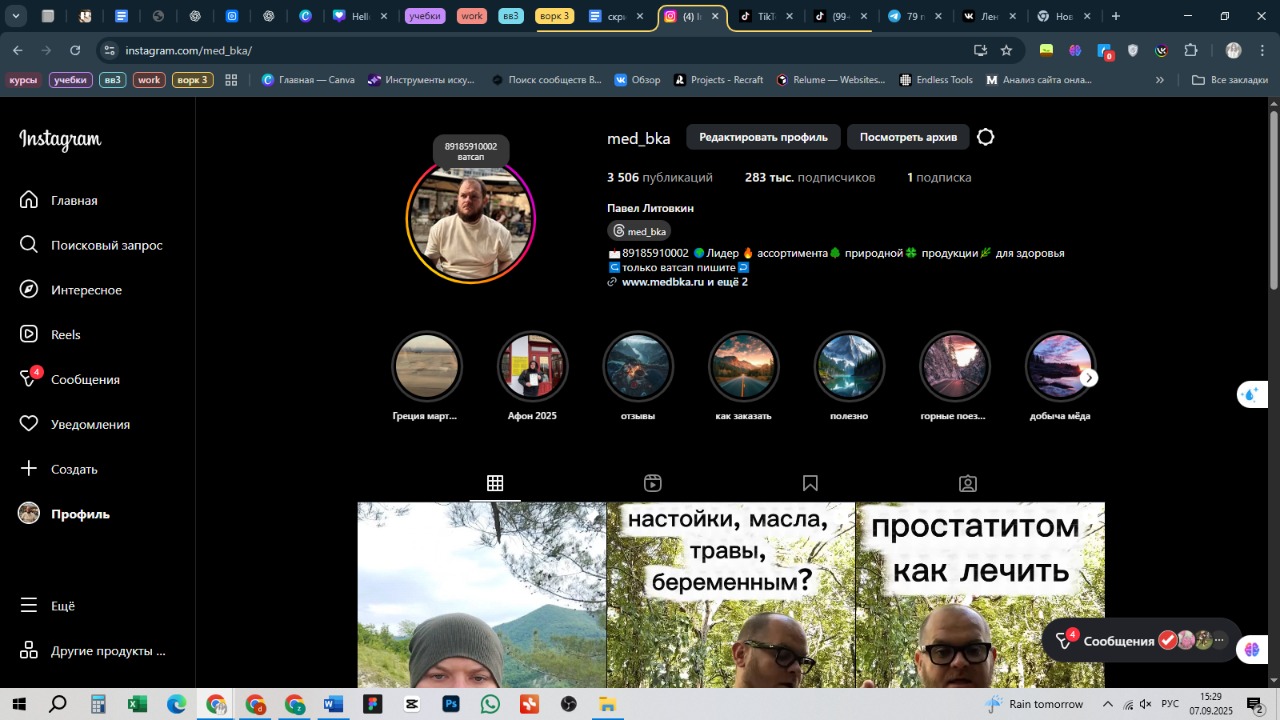The image size is (1280, 720).
Task: Switch to the tagged photos tab
Action: 968,483
